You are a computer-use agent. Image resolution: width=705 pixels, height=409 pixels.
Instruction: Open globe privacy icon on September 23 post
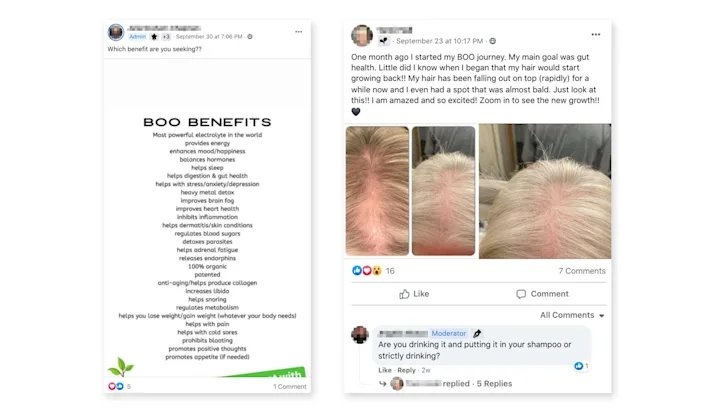[493, 41]
